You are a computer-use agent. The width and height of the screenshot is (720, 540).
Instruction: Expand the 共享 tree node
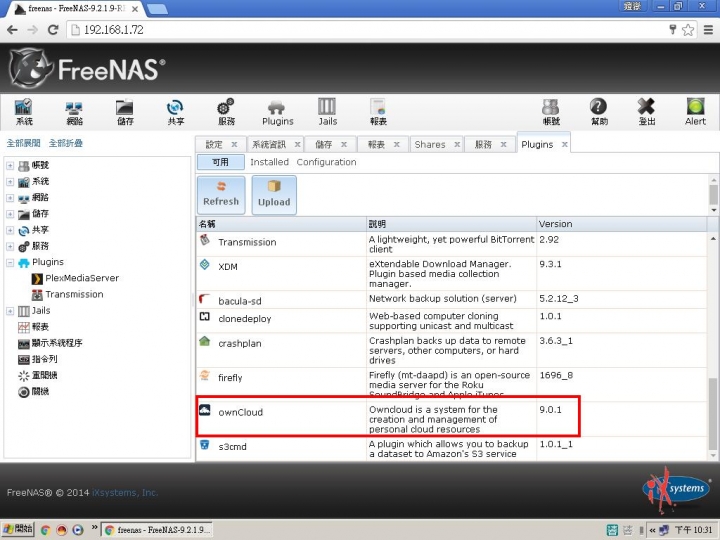click(10, 231)
